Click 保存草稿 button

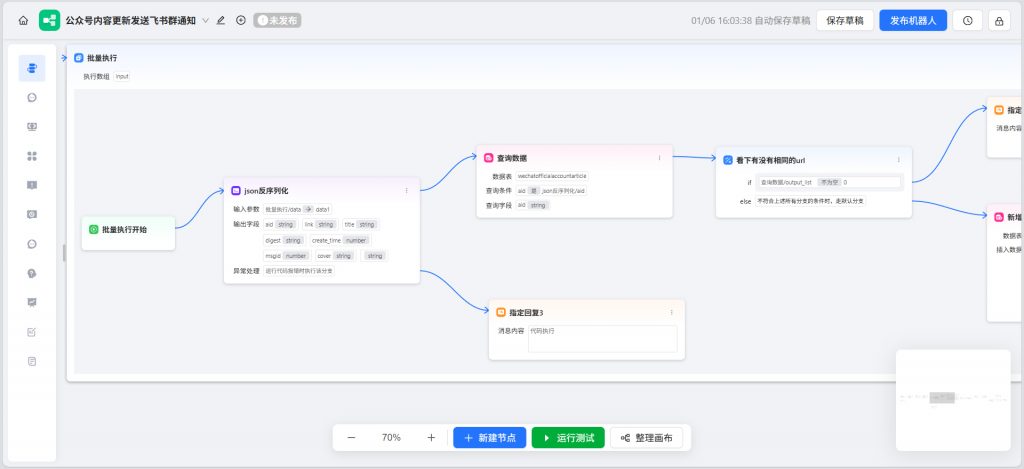click(x=845, y=20)
